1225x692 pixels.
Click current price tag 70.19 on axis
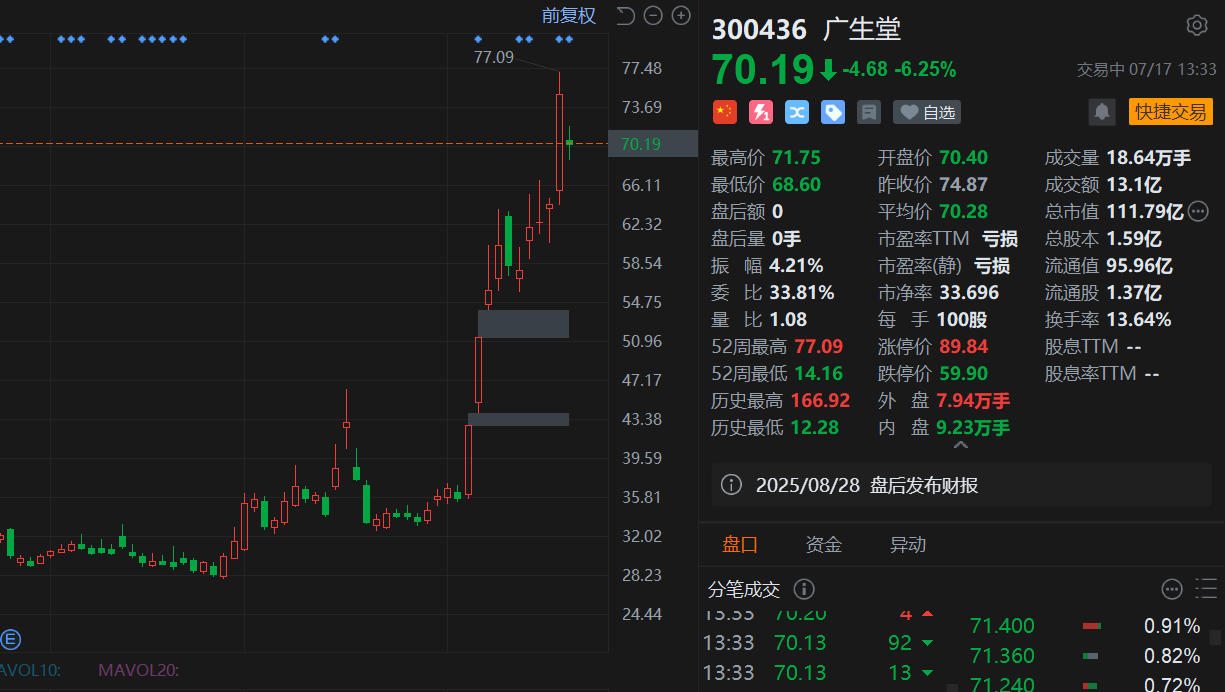point(652,144)
